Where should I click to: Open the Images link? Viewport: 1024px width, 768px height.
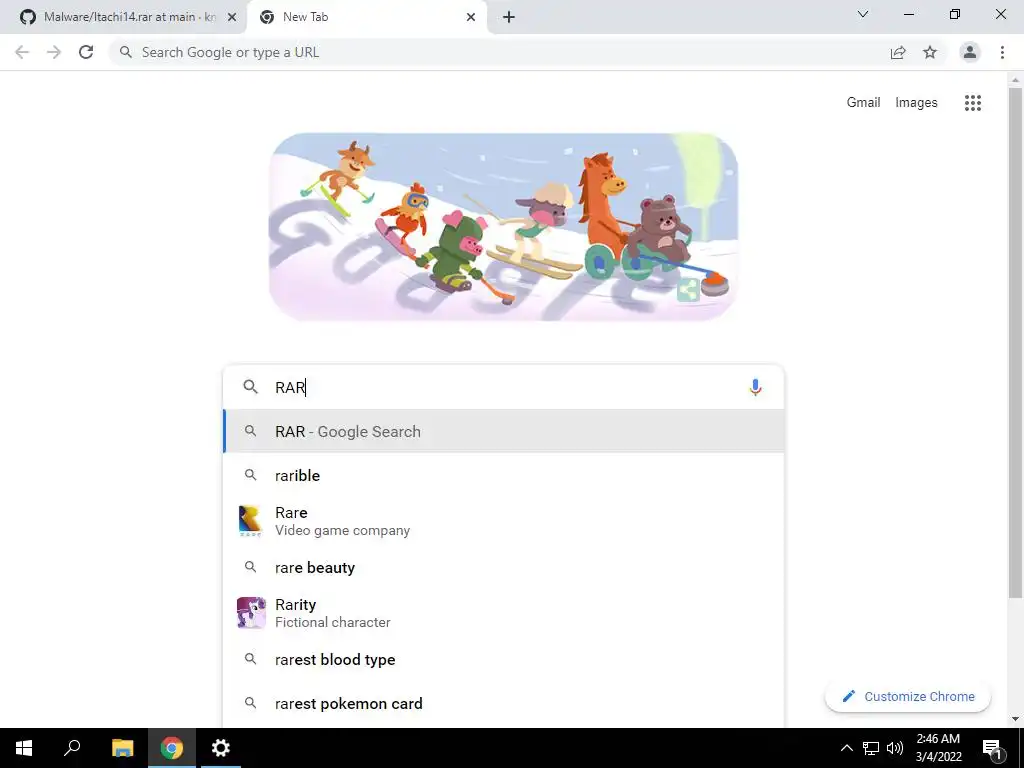[916, 103]
